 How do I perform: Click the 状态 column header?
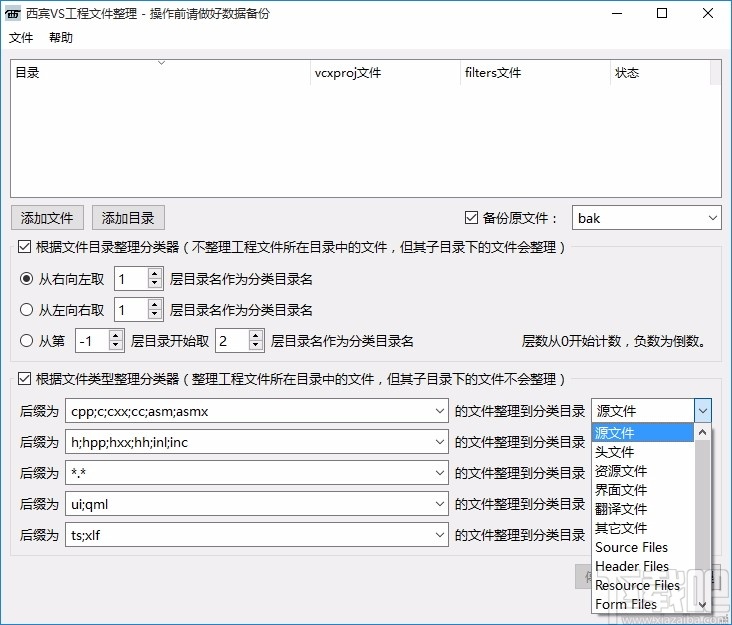pos(660,72)
